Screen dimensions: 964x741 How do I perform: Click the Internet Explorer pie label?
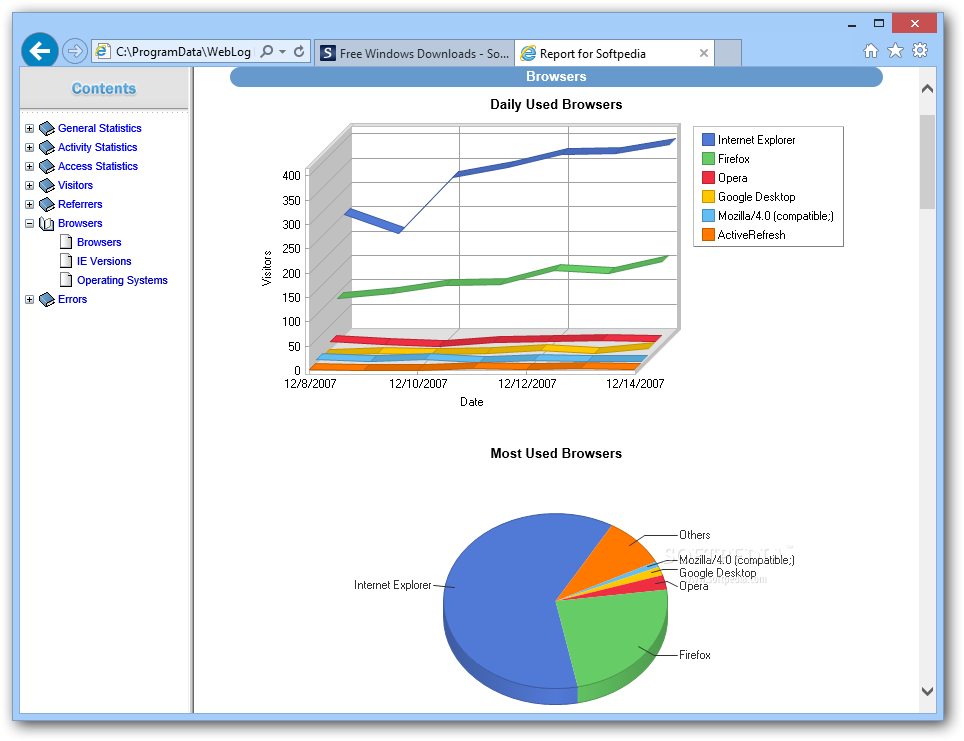392,585
